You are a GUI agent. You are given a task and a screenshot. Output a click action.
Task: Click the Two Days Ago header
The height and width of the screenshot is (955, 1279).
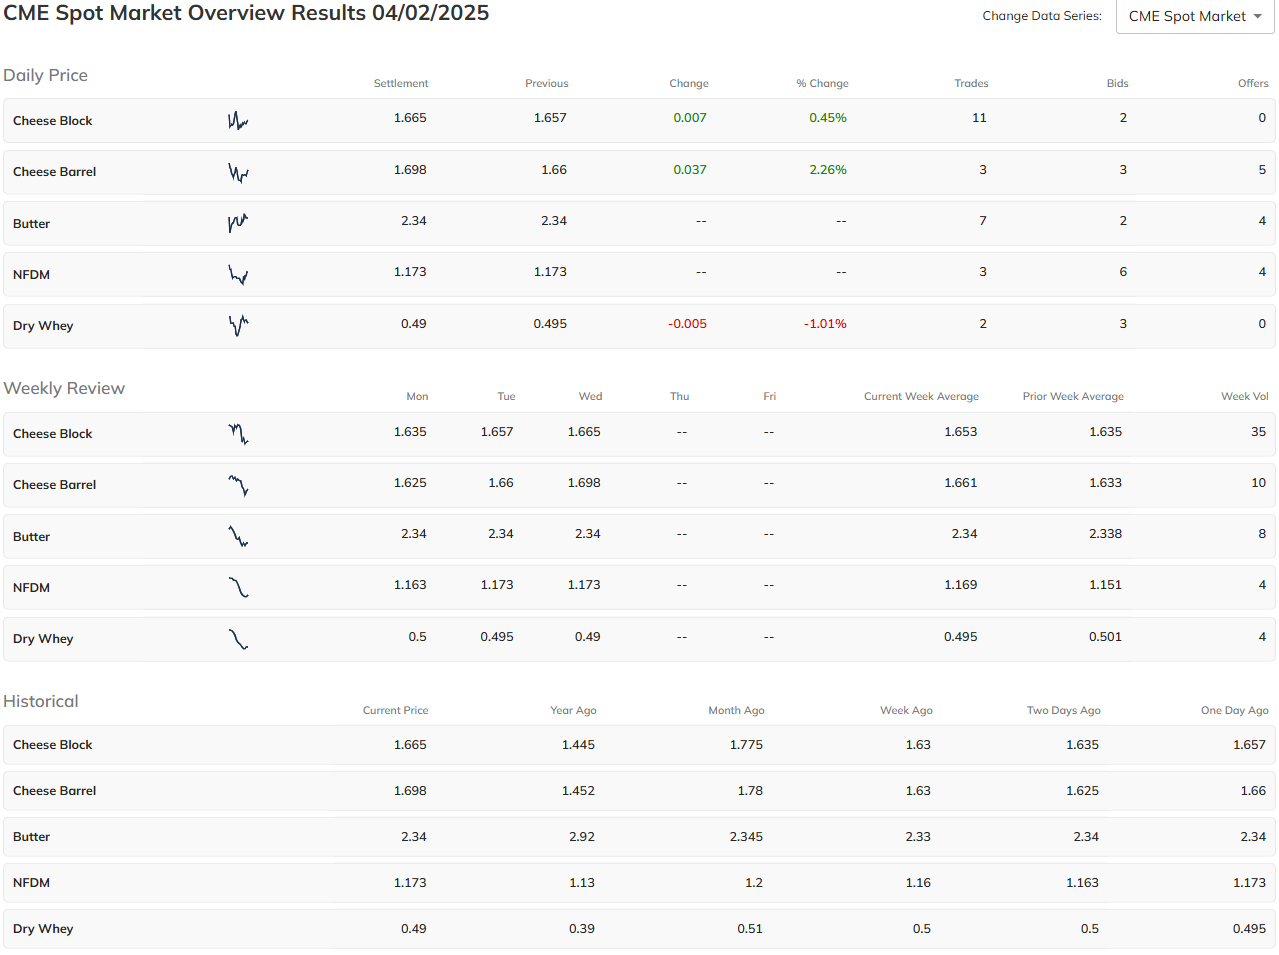coord(1064,710)
